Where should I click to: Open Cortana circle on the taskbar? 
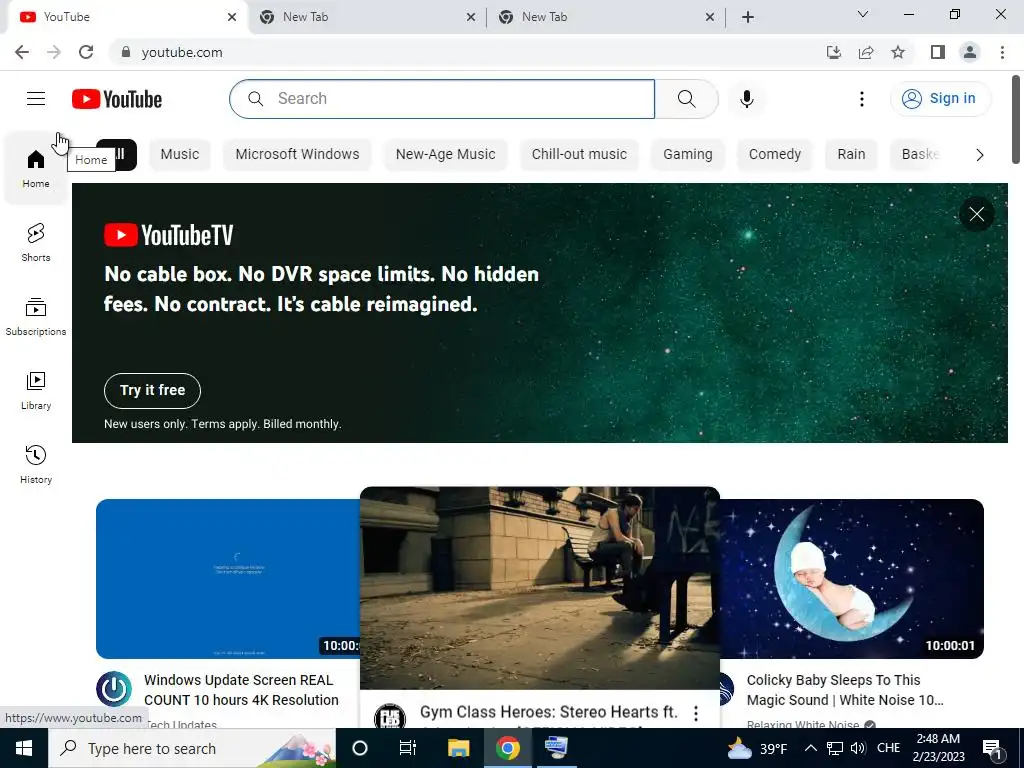tap(360, 748)
